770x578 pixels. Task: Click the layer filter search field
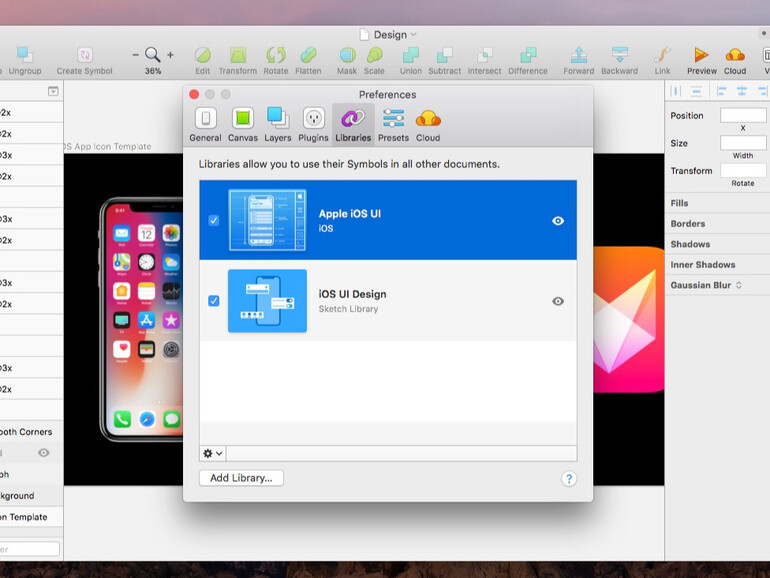(x=29, y=549)
